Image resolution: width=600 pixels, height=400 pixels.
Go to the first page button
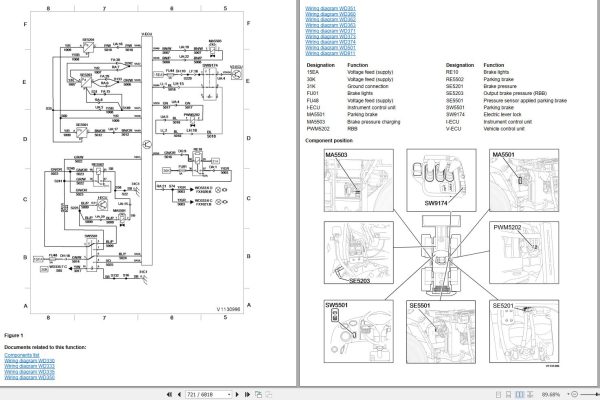(170, 394)
